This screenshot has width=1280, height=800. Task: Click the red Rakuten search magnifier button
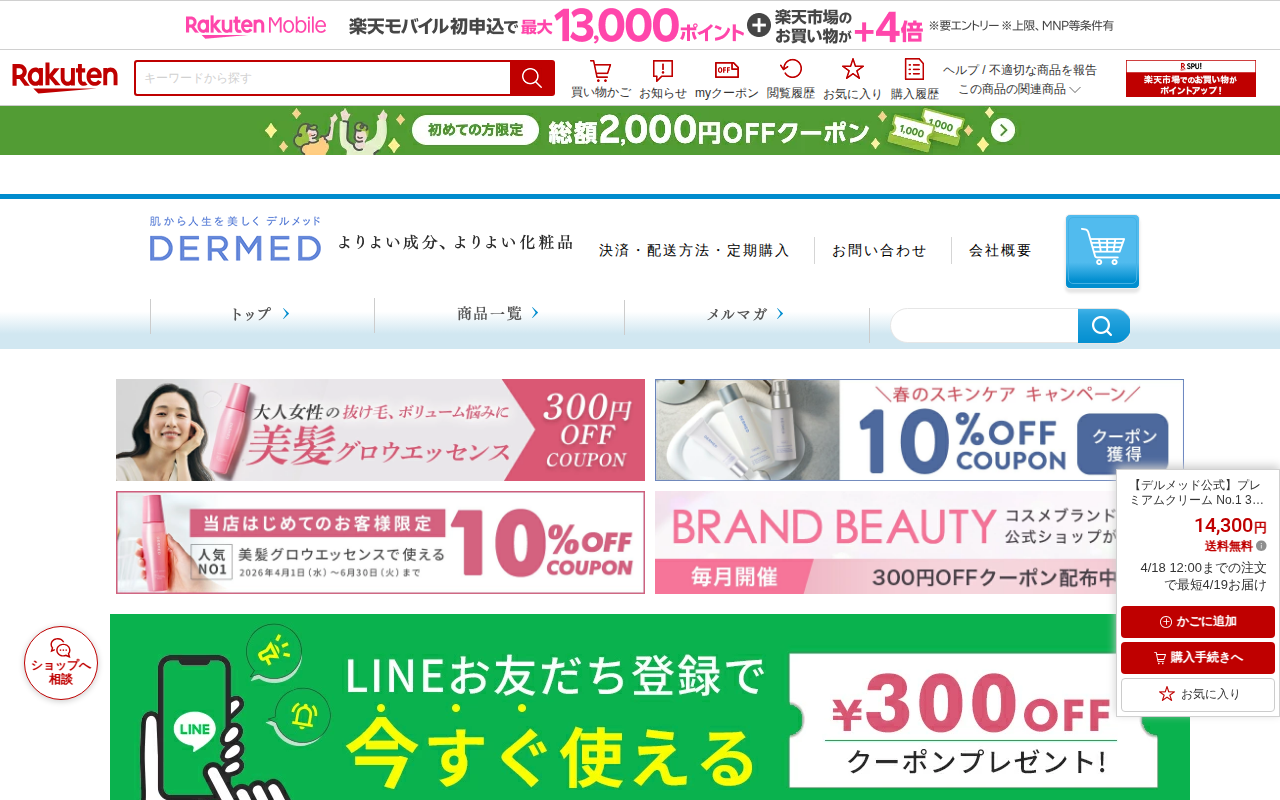(532, 78)
